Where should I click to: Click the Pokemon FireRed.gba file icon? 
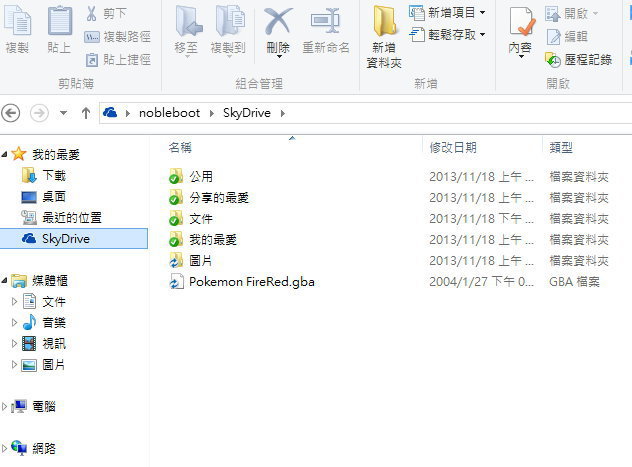tap(177, 282)
